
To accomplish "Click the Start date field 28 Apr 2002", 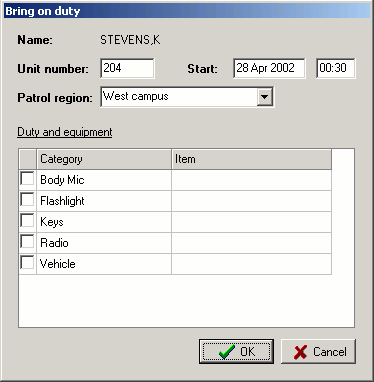I will pyautogui.click(x=269, y=68).
